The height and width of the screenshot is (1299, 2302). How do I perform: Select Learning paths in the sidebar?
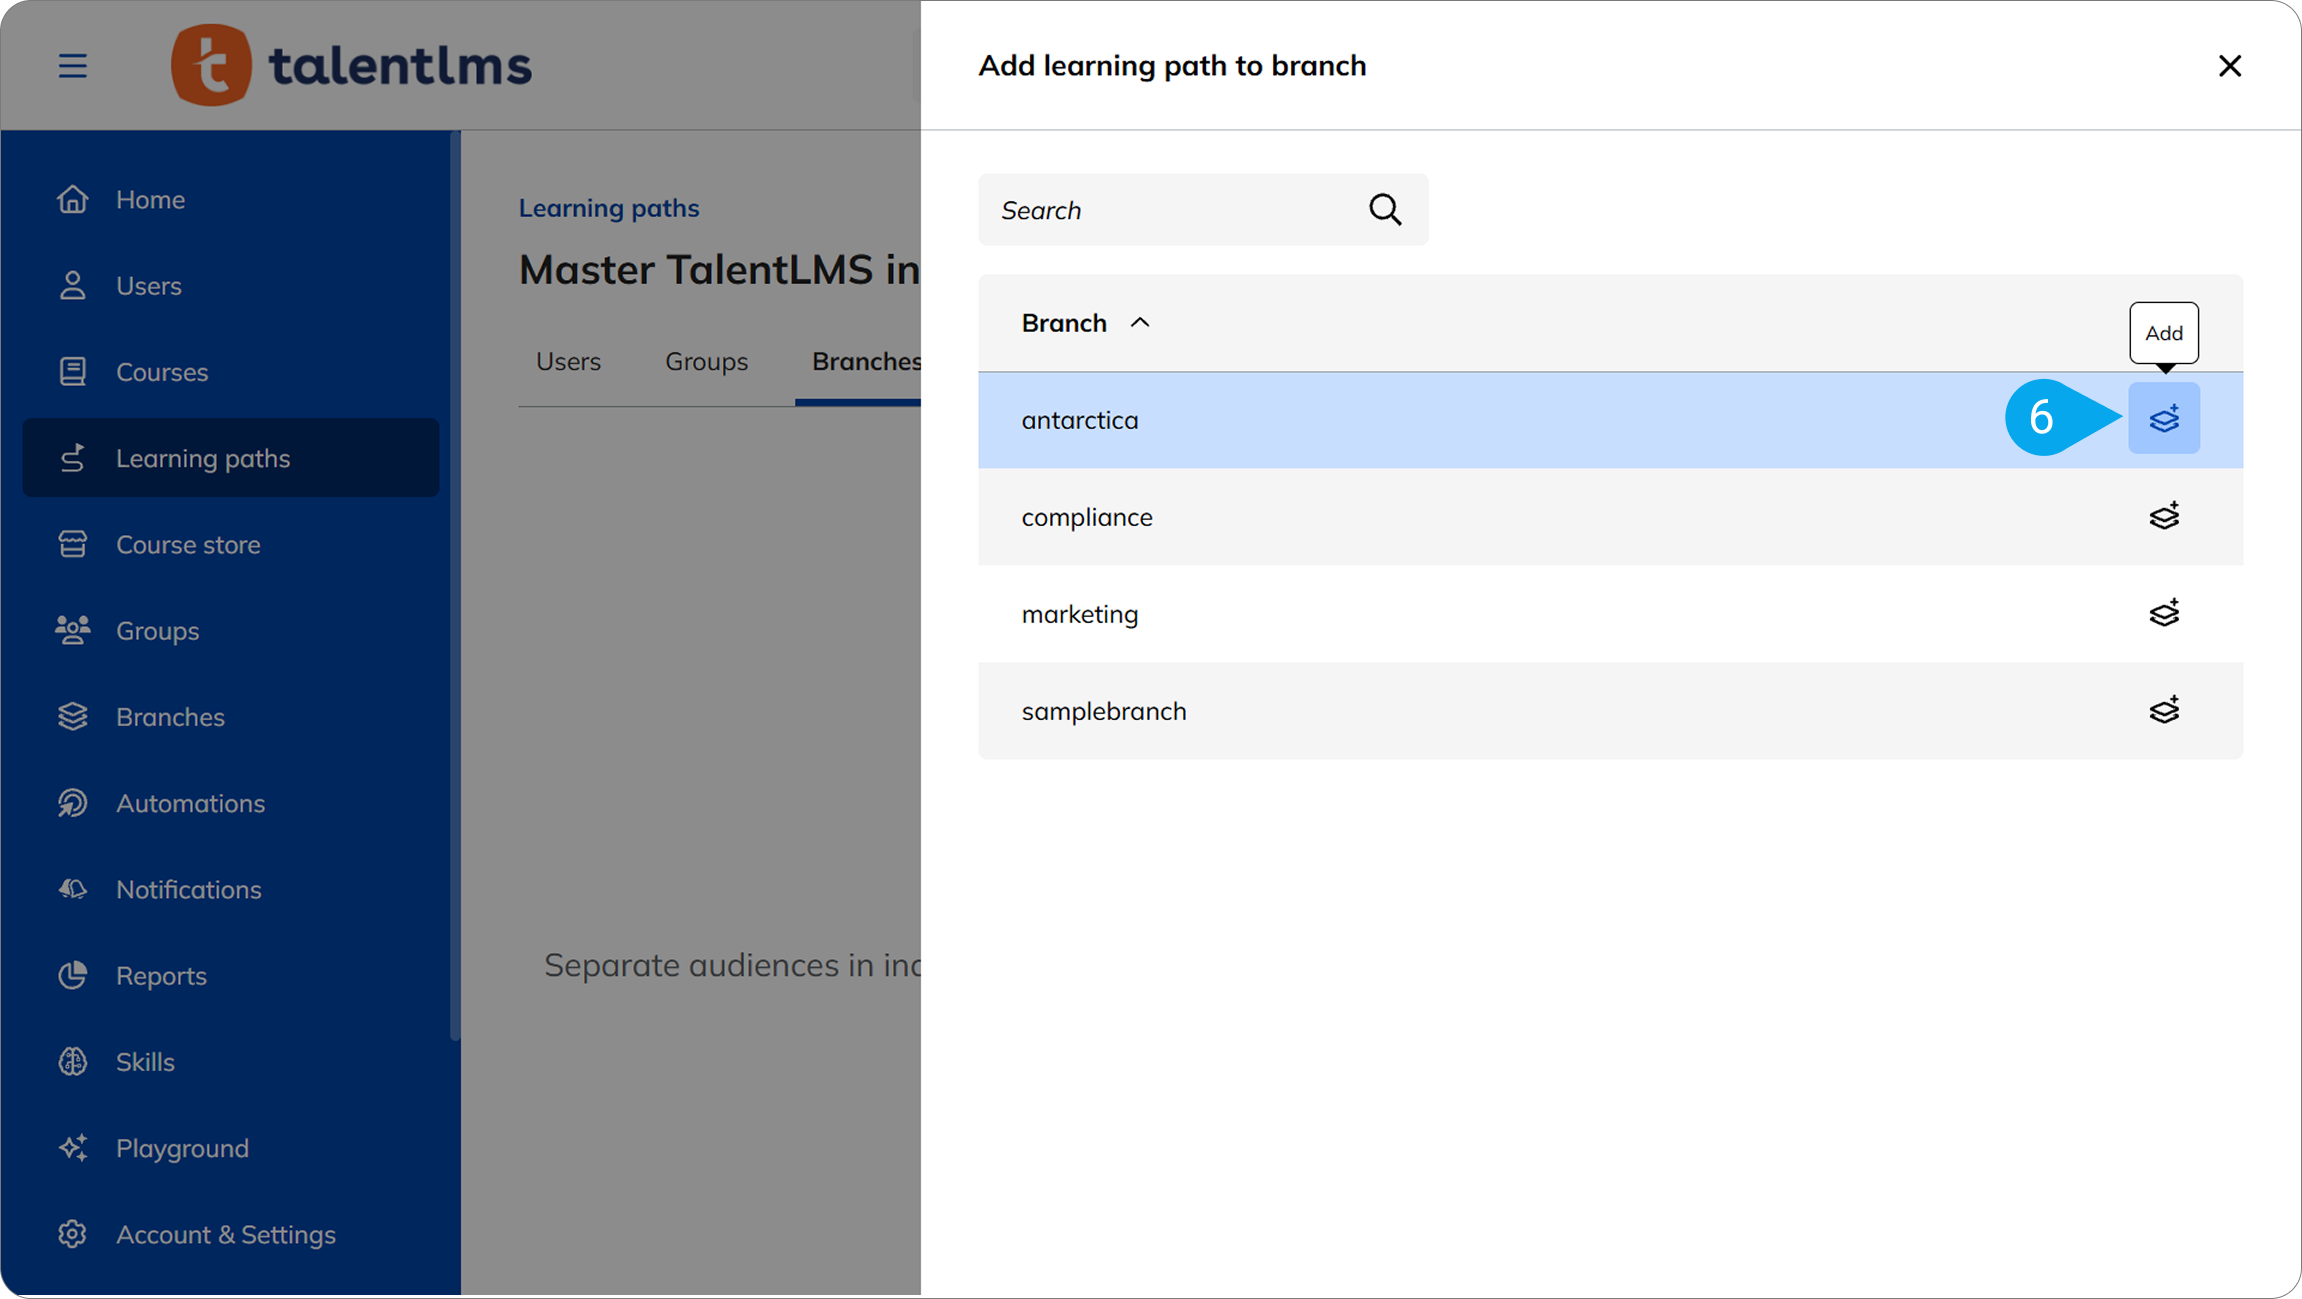[x=231, y=458]
